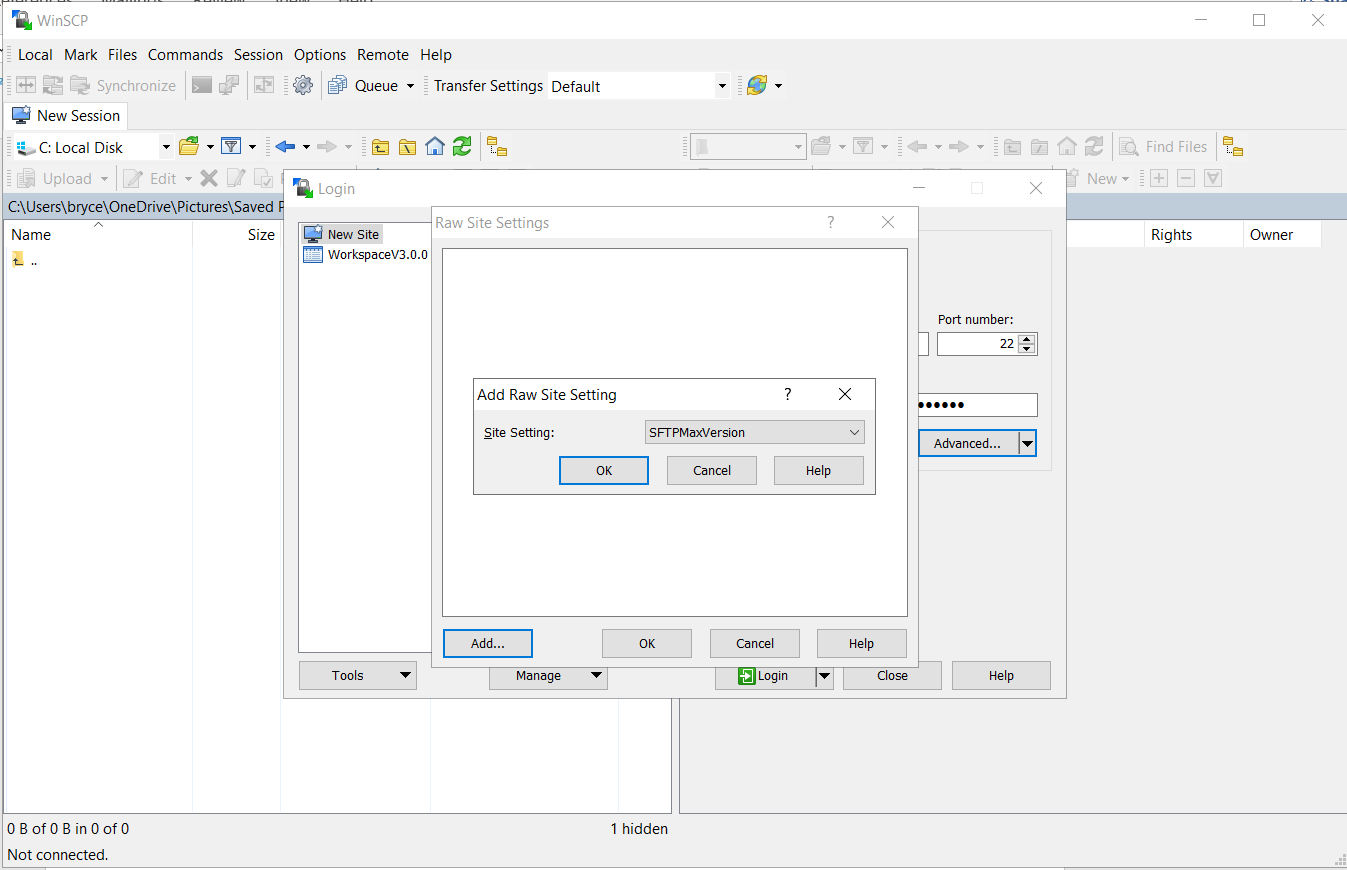
Task: Click the local Root Directory icon
Action: (408, 147)
